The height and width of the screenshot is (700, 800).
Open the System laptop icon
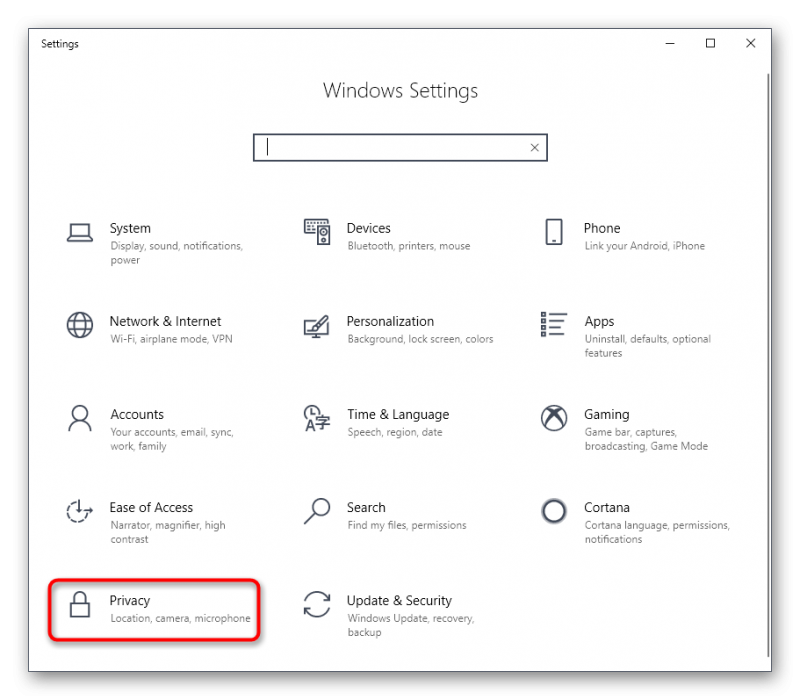[80, 233]
